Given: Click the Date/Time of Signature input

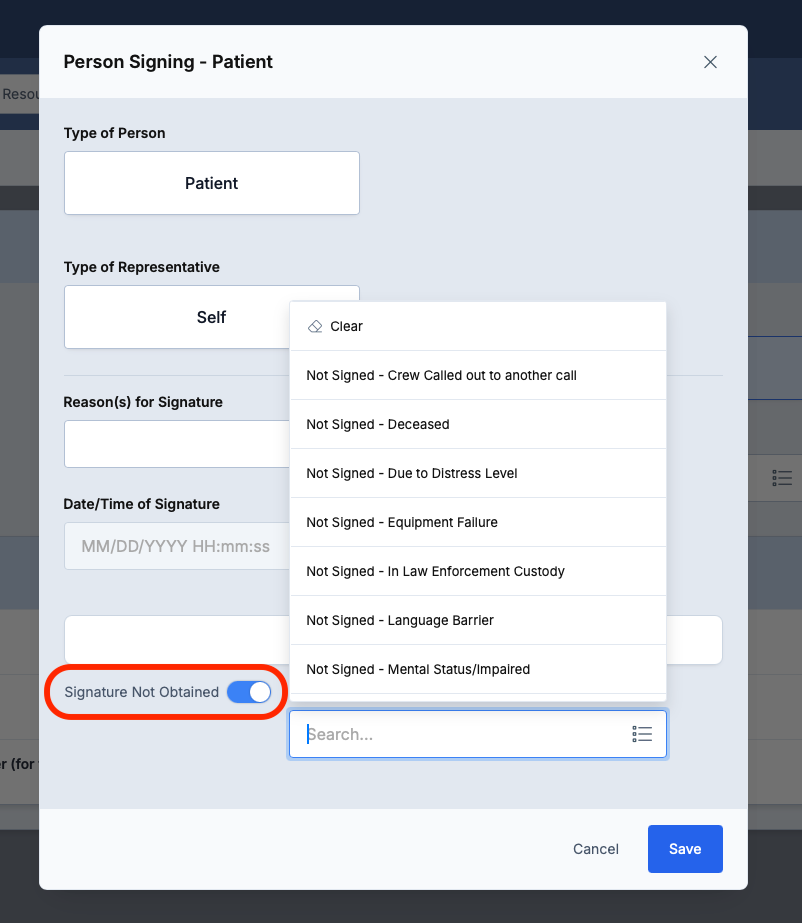Looking at the screenshot, I should 176,547.
